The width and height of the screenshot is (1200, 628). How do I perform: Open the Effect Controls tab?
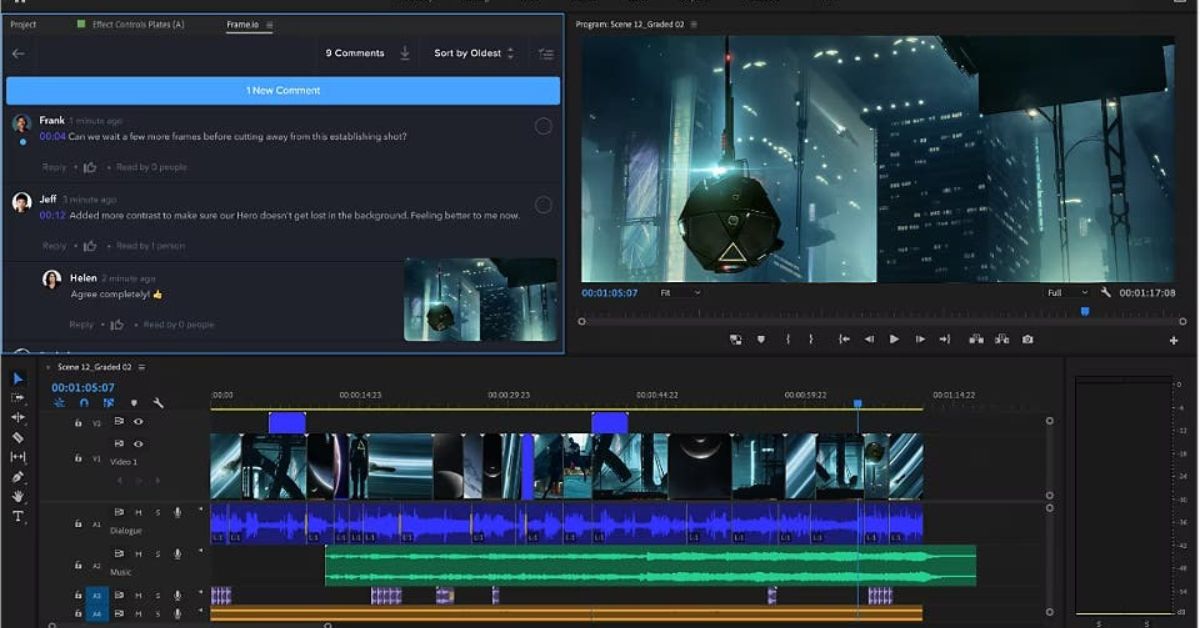point(137,24)
